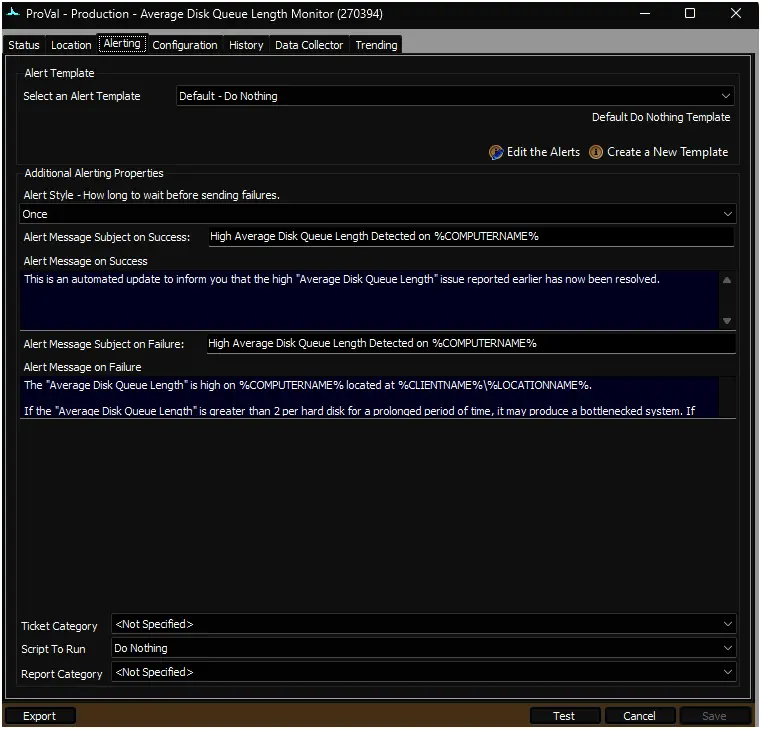Click the Test button
Image resolution: width=761 pixels, height=729 pixels.
[564, 716]
